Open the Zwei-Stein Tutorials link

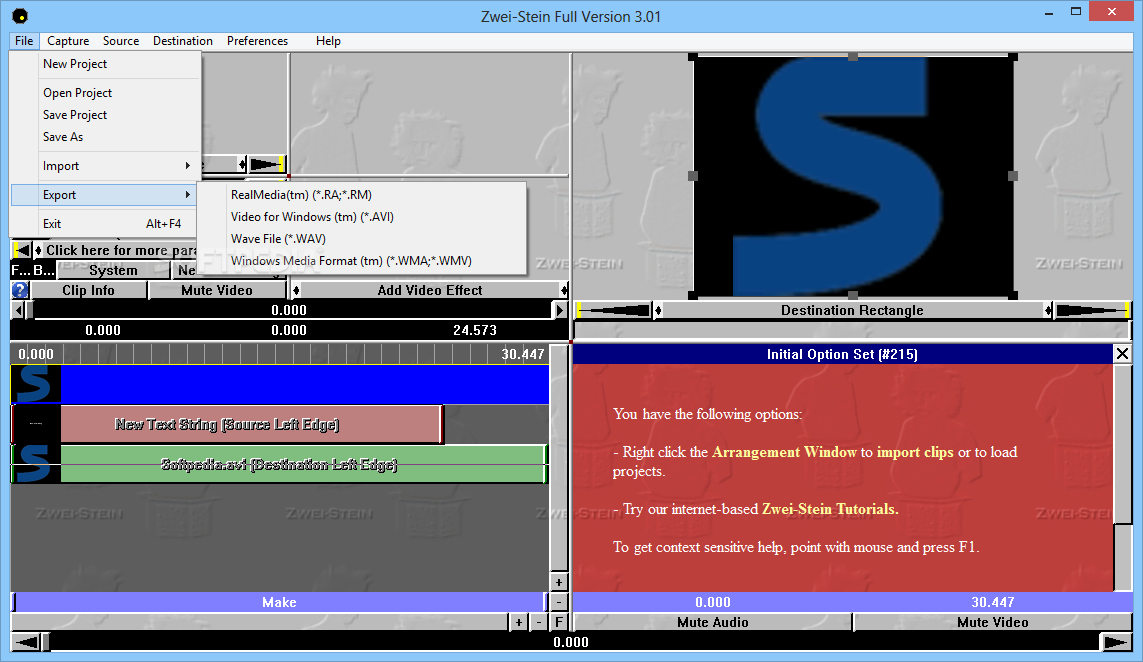(830, 509)
